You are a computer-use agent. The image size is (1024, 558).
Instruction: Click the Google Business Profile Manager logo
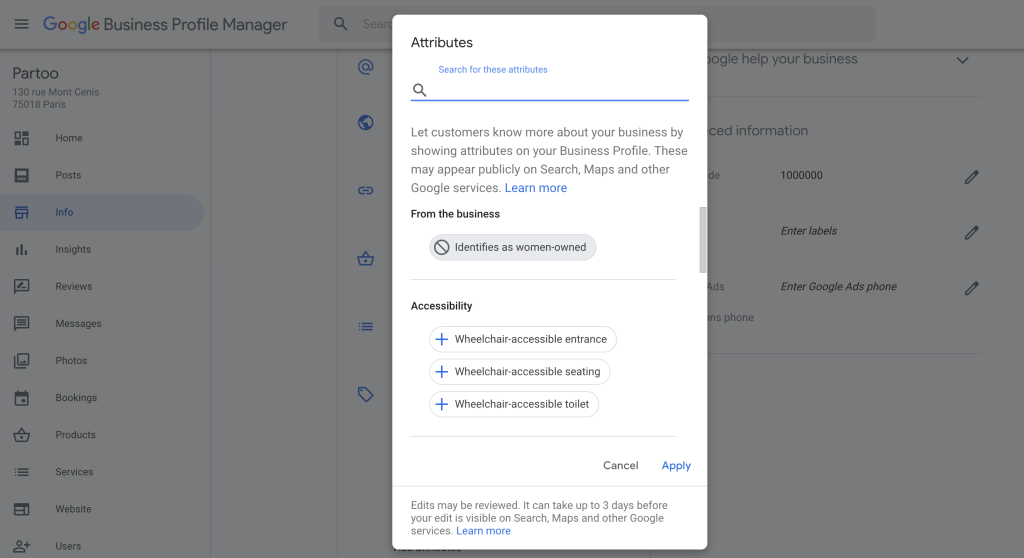pos(165,24)
